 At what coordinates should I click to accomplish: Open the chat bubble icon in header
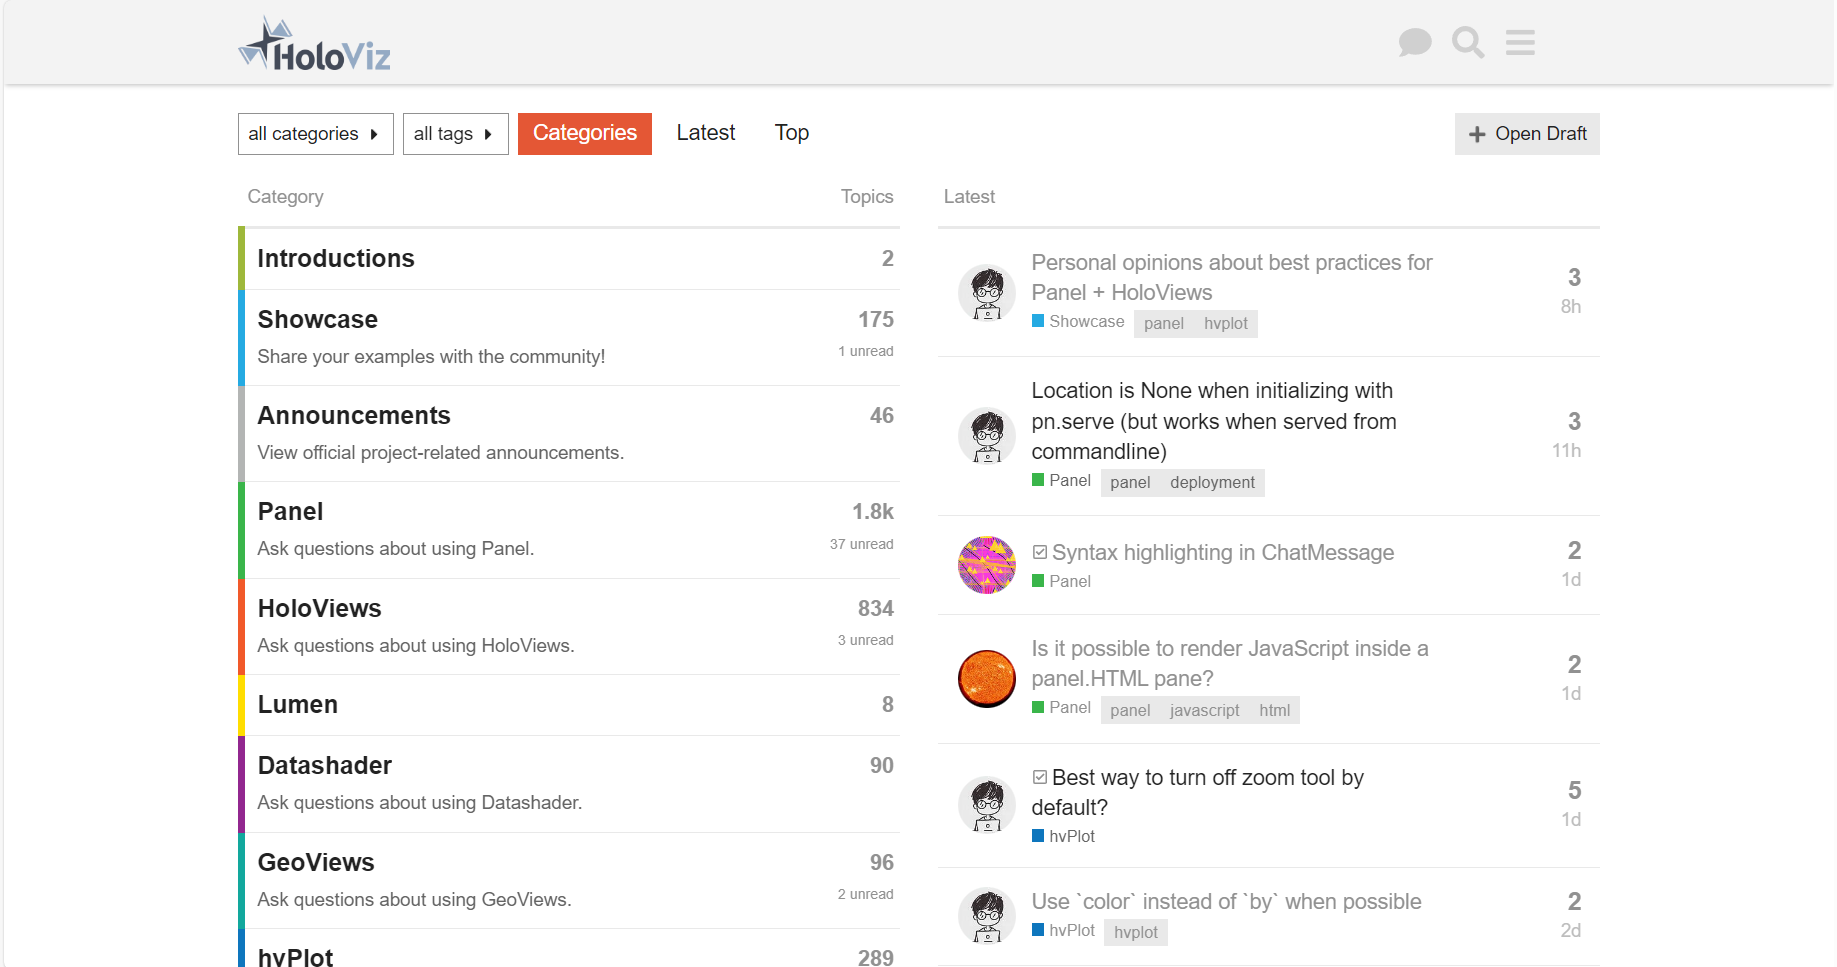[1414, 43]
